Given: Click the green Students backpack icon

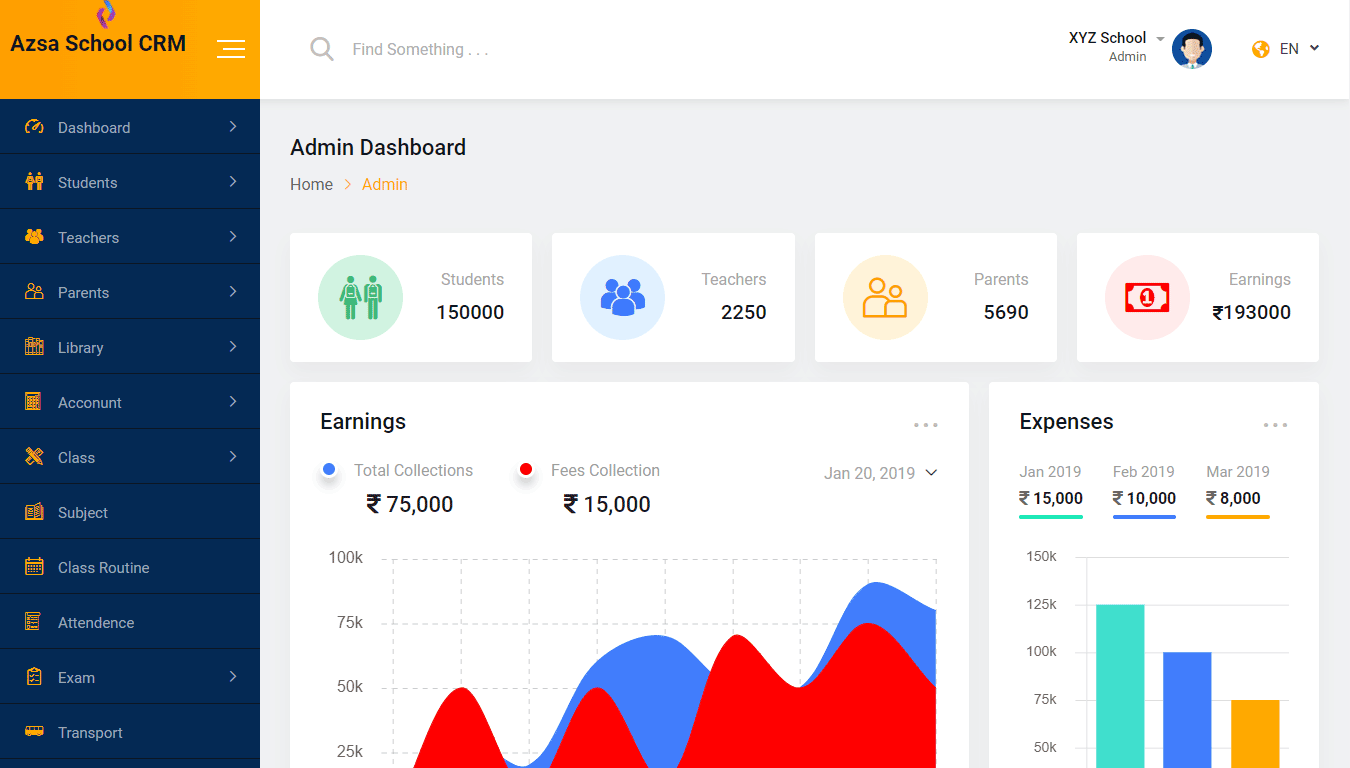Looking at the screenshot, I should tap(360, 297).
